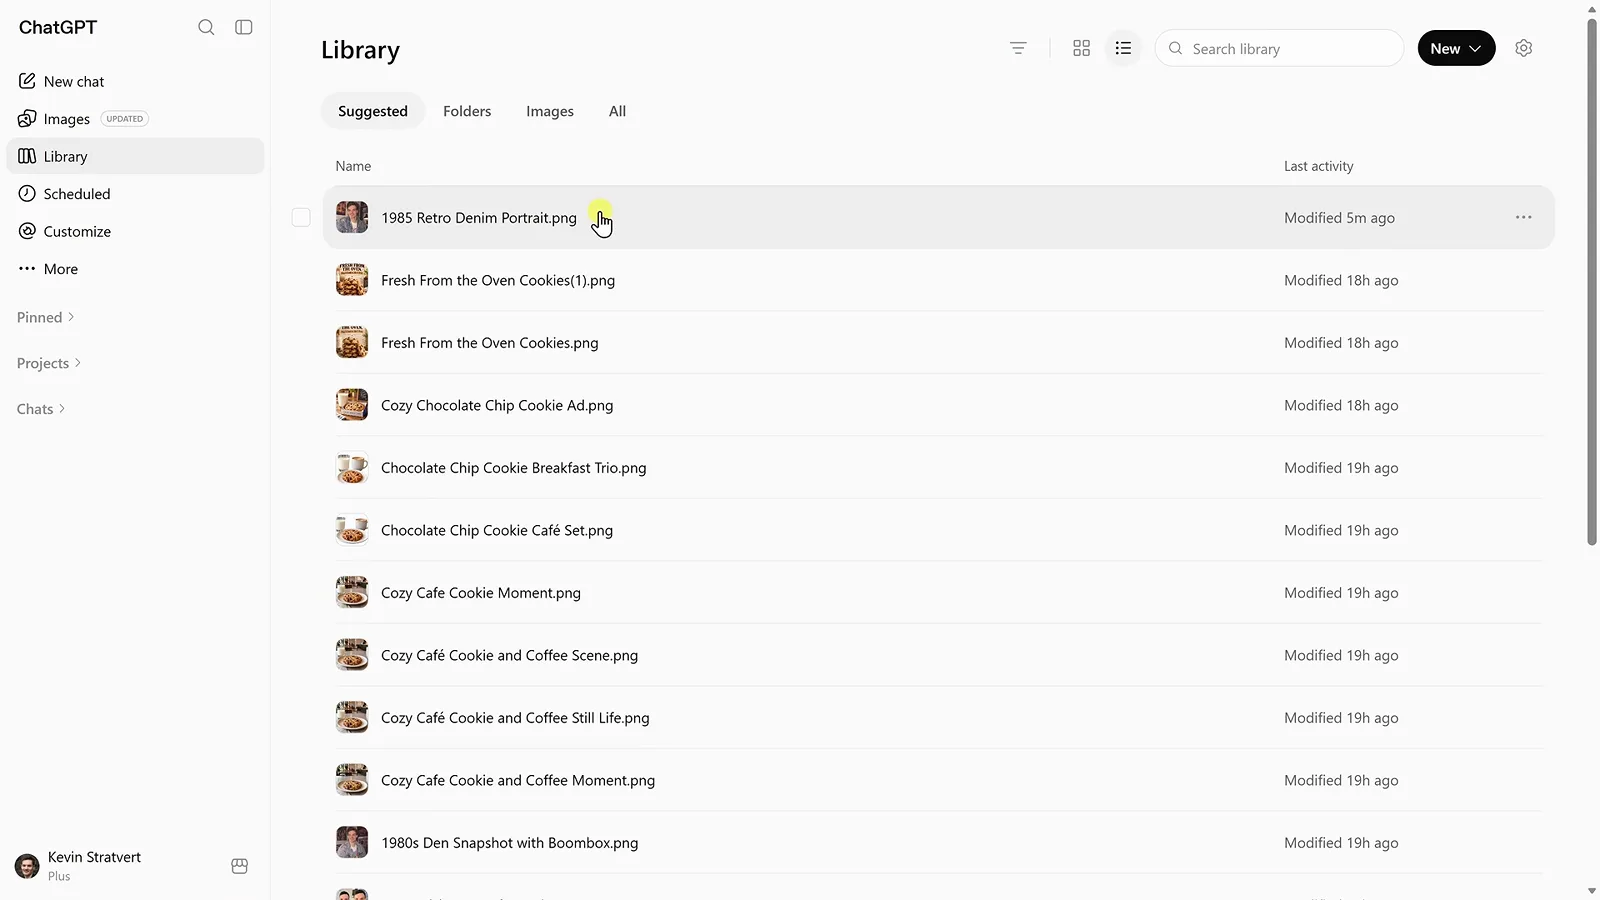1600x900 pixels.
Task: Switch to the All tab
Action: tap(617, 111)
